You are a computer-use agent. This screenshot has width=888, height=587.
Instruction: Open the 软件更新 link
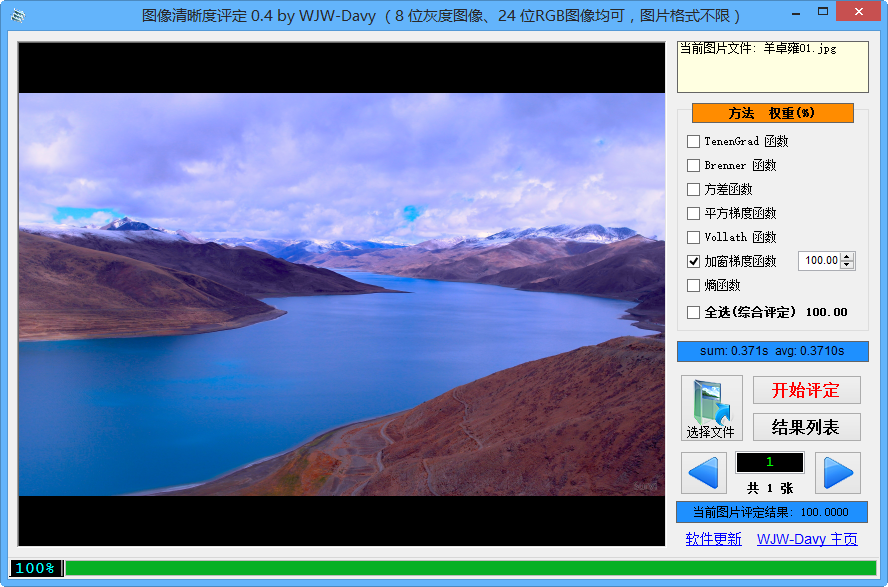(x=713, y=539)
